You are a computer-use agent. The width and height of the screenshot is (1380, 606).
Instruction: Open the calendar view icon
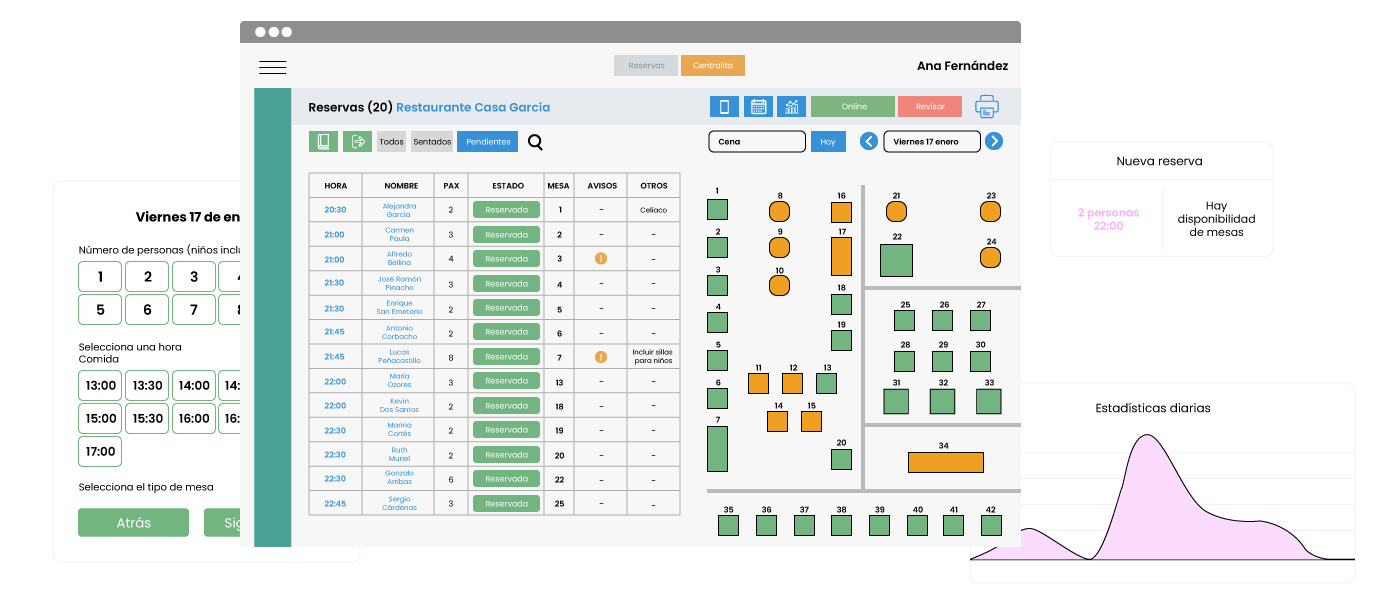758,107
